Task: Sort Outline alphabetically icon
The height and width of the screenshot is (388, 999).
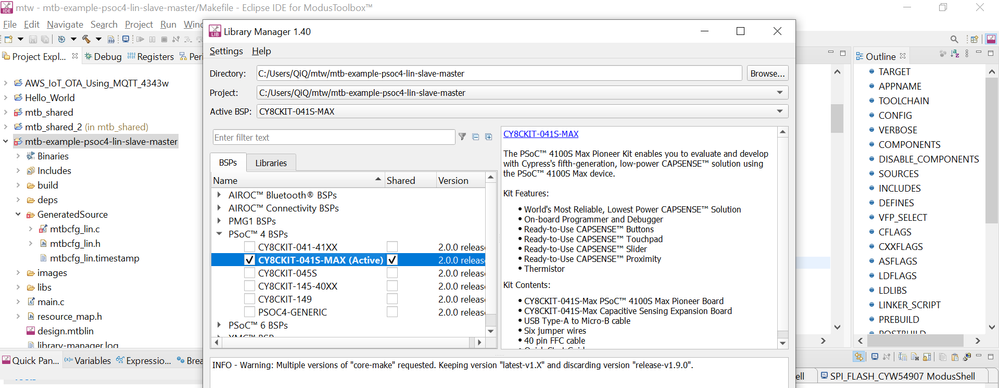Action: (955, 54)
